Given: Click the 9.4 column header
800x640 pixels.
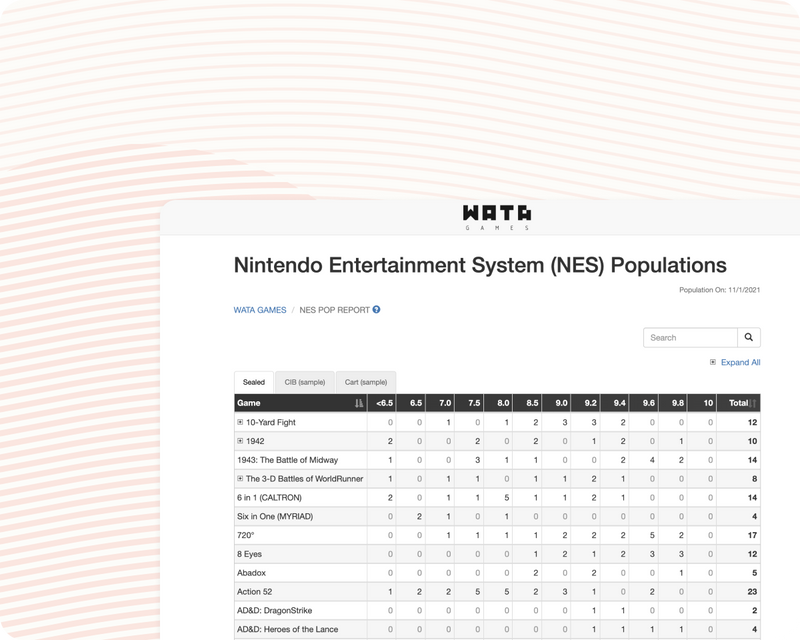Looking at the screenshot, I should (614, 403).
